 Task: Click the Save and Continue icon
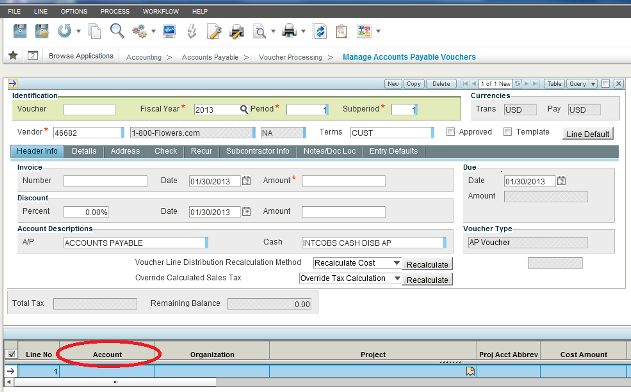click(x=42, y=31)
